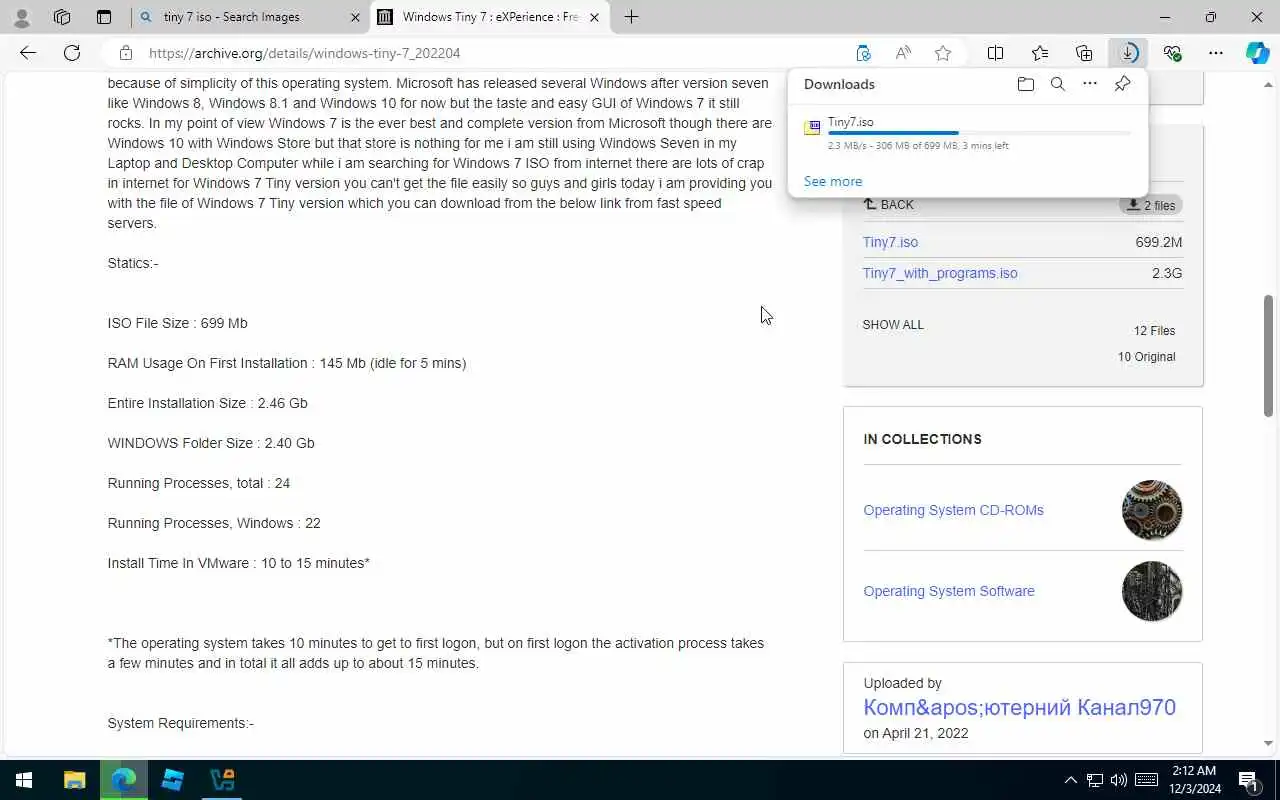Close the 'Windows Tiny 7' tab
The image size is (1280, 800).
tap(594, 17)
